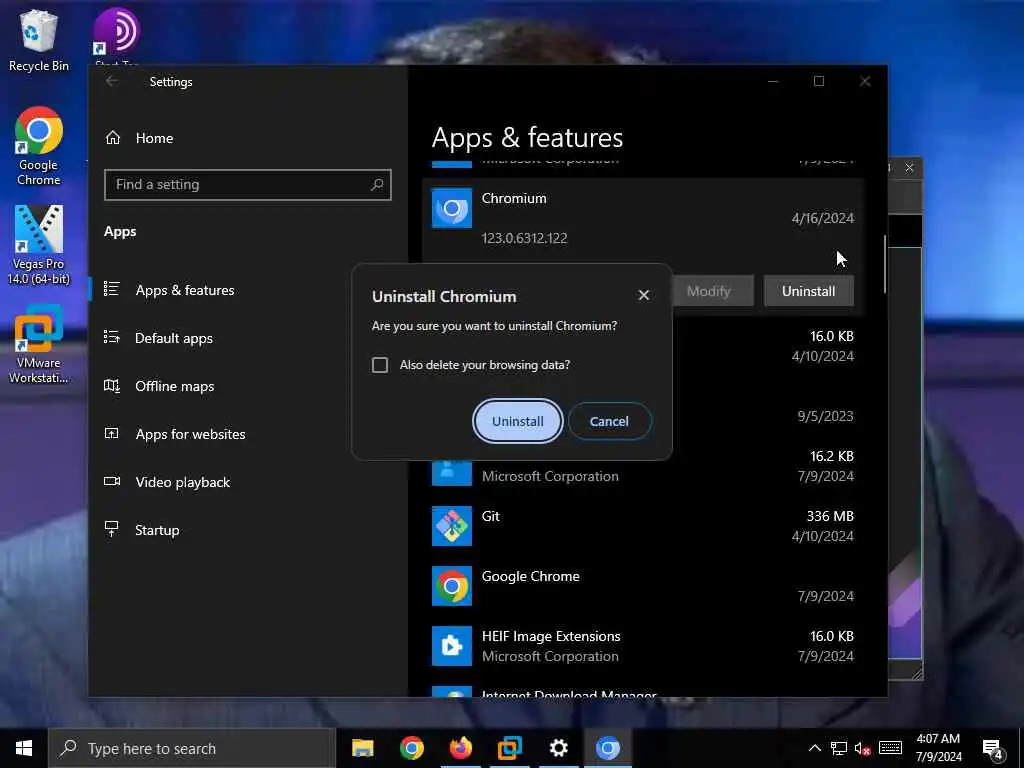Open VMware Workstation from taskbar
Screen dimensions: 1024x768
[x=509, y=748]
